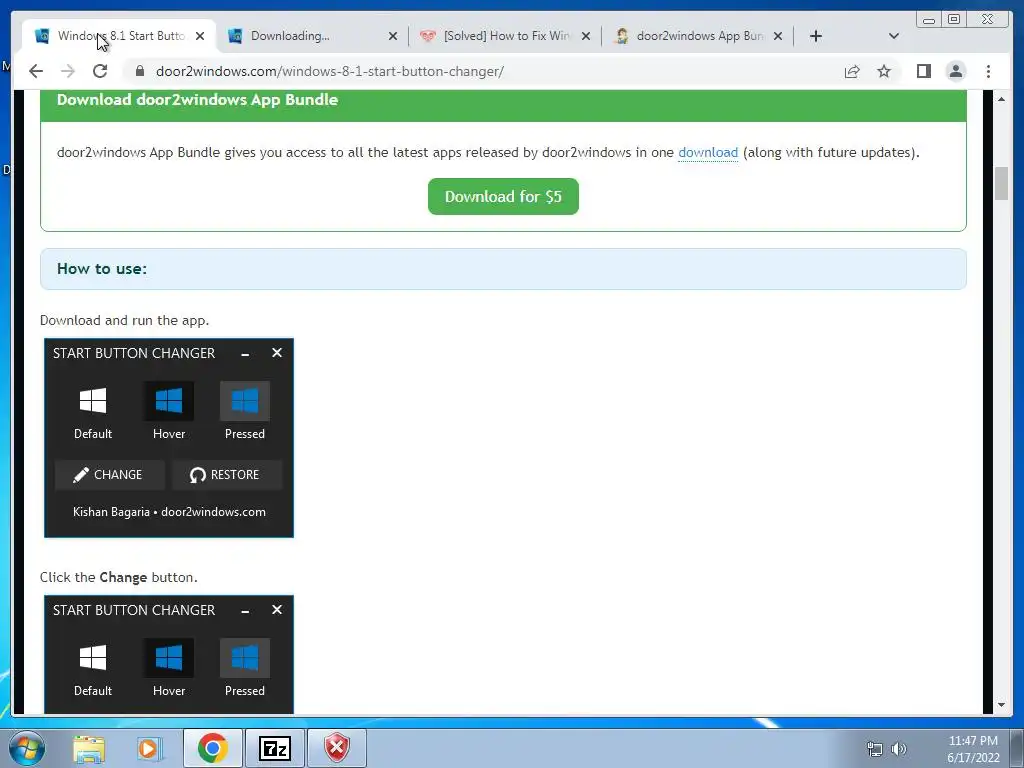The width and height of the screenshot is (1024, 768).
Task: Close the Downloading... tab
Action: 392,36
